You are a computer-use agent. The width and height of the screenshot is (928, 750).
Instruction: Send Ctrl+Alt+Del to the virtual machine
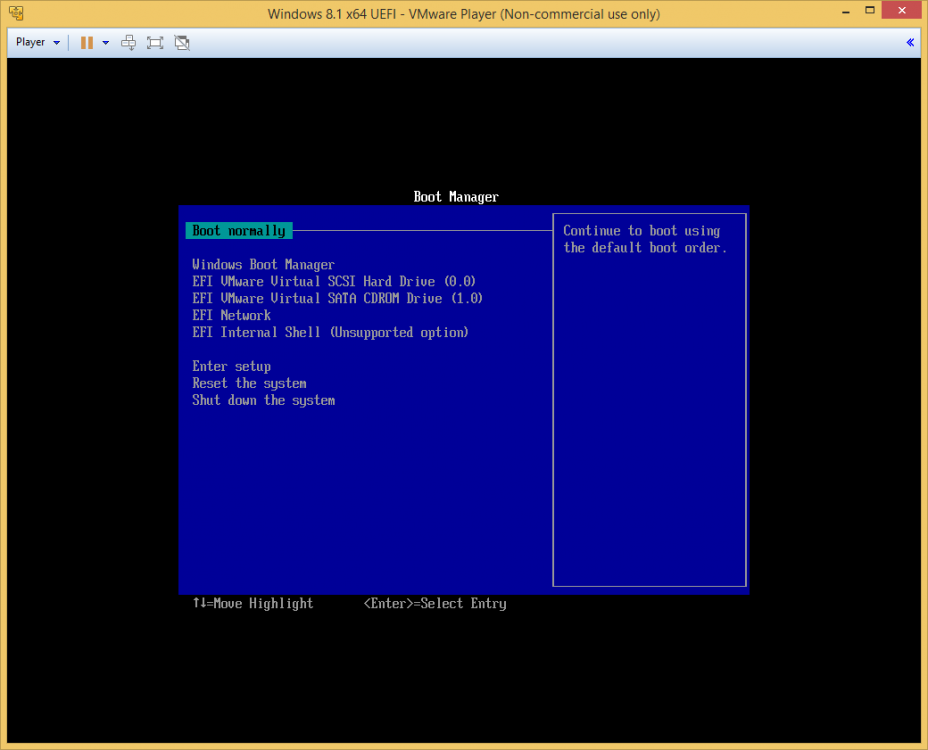[128, 43]
